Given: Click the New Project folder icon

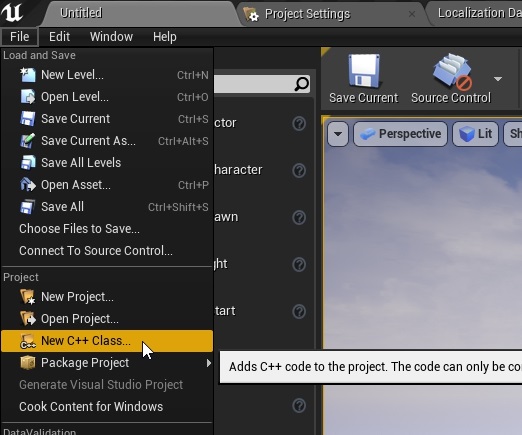Looking at the screenshot, I should [28, 296].
